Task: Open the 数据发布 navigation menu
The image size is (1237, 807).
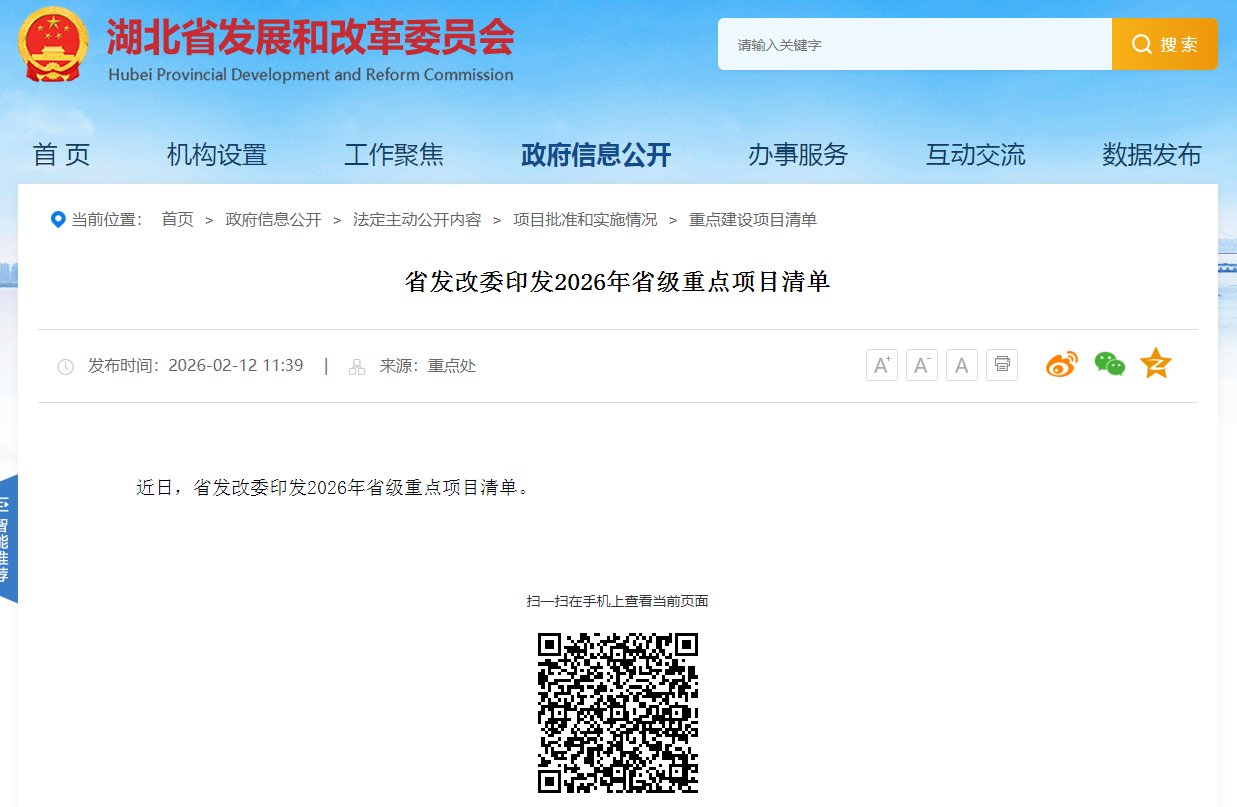Action: pos(1152,155)
